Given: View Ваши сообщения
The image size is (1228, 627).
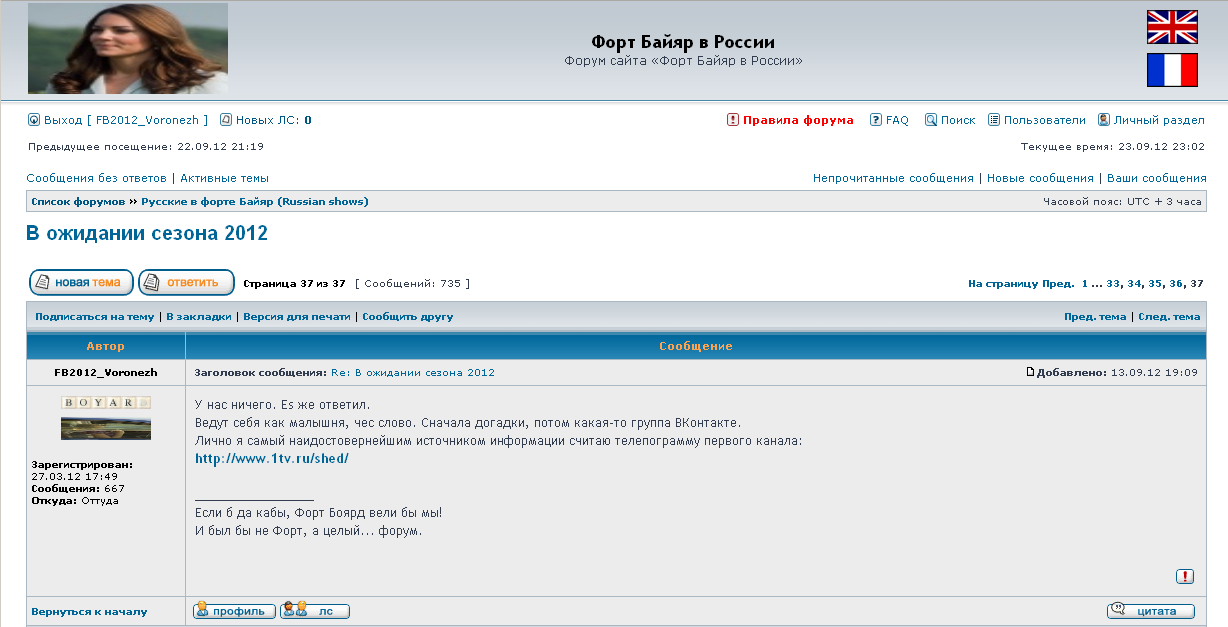Looking at the screenshot, I should (1156, 178).
